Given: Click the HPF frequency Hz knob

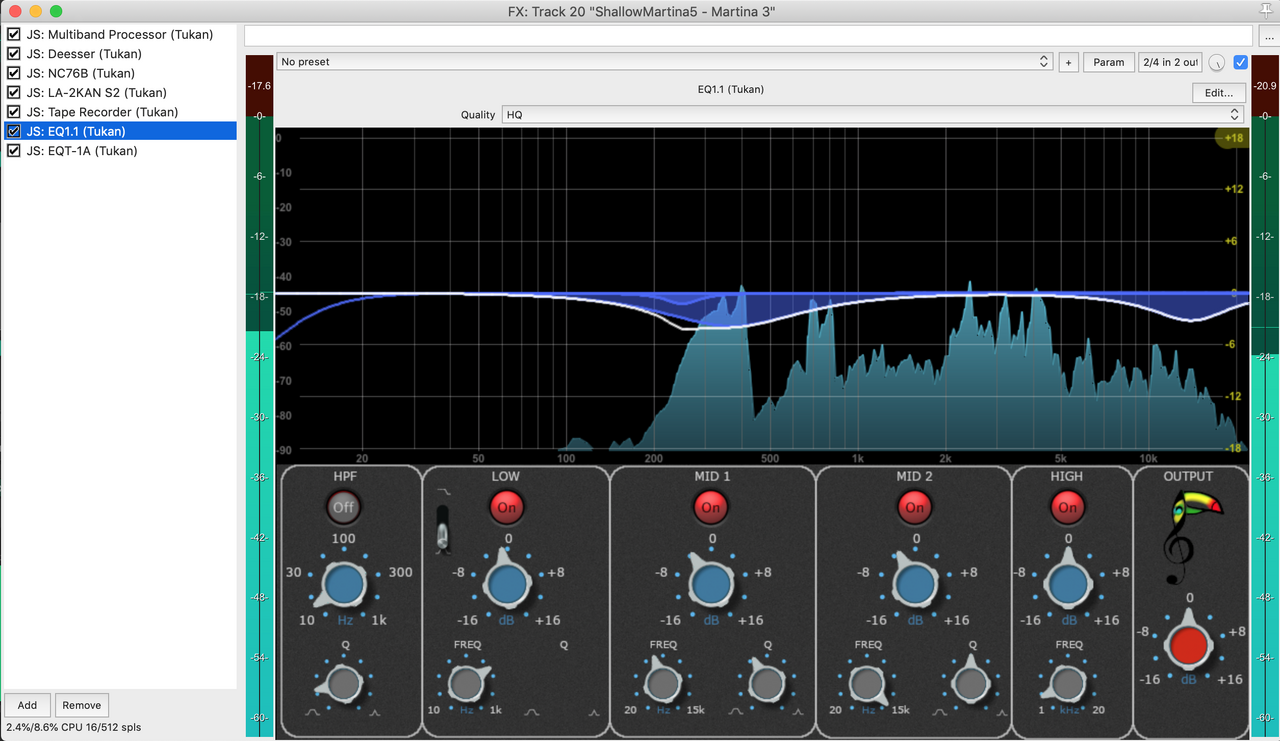Looking at the screenshot, I should (343, 586).
